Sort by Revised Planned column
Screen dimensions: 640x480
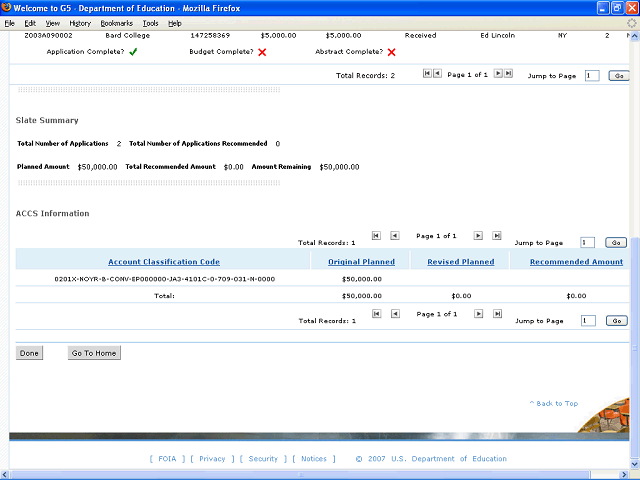461,262
